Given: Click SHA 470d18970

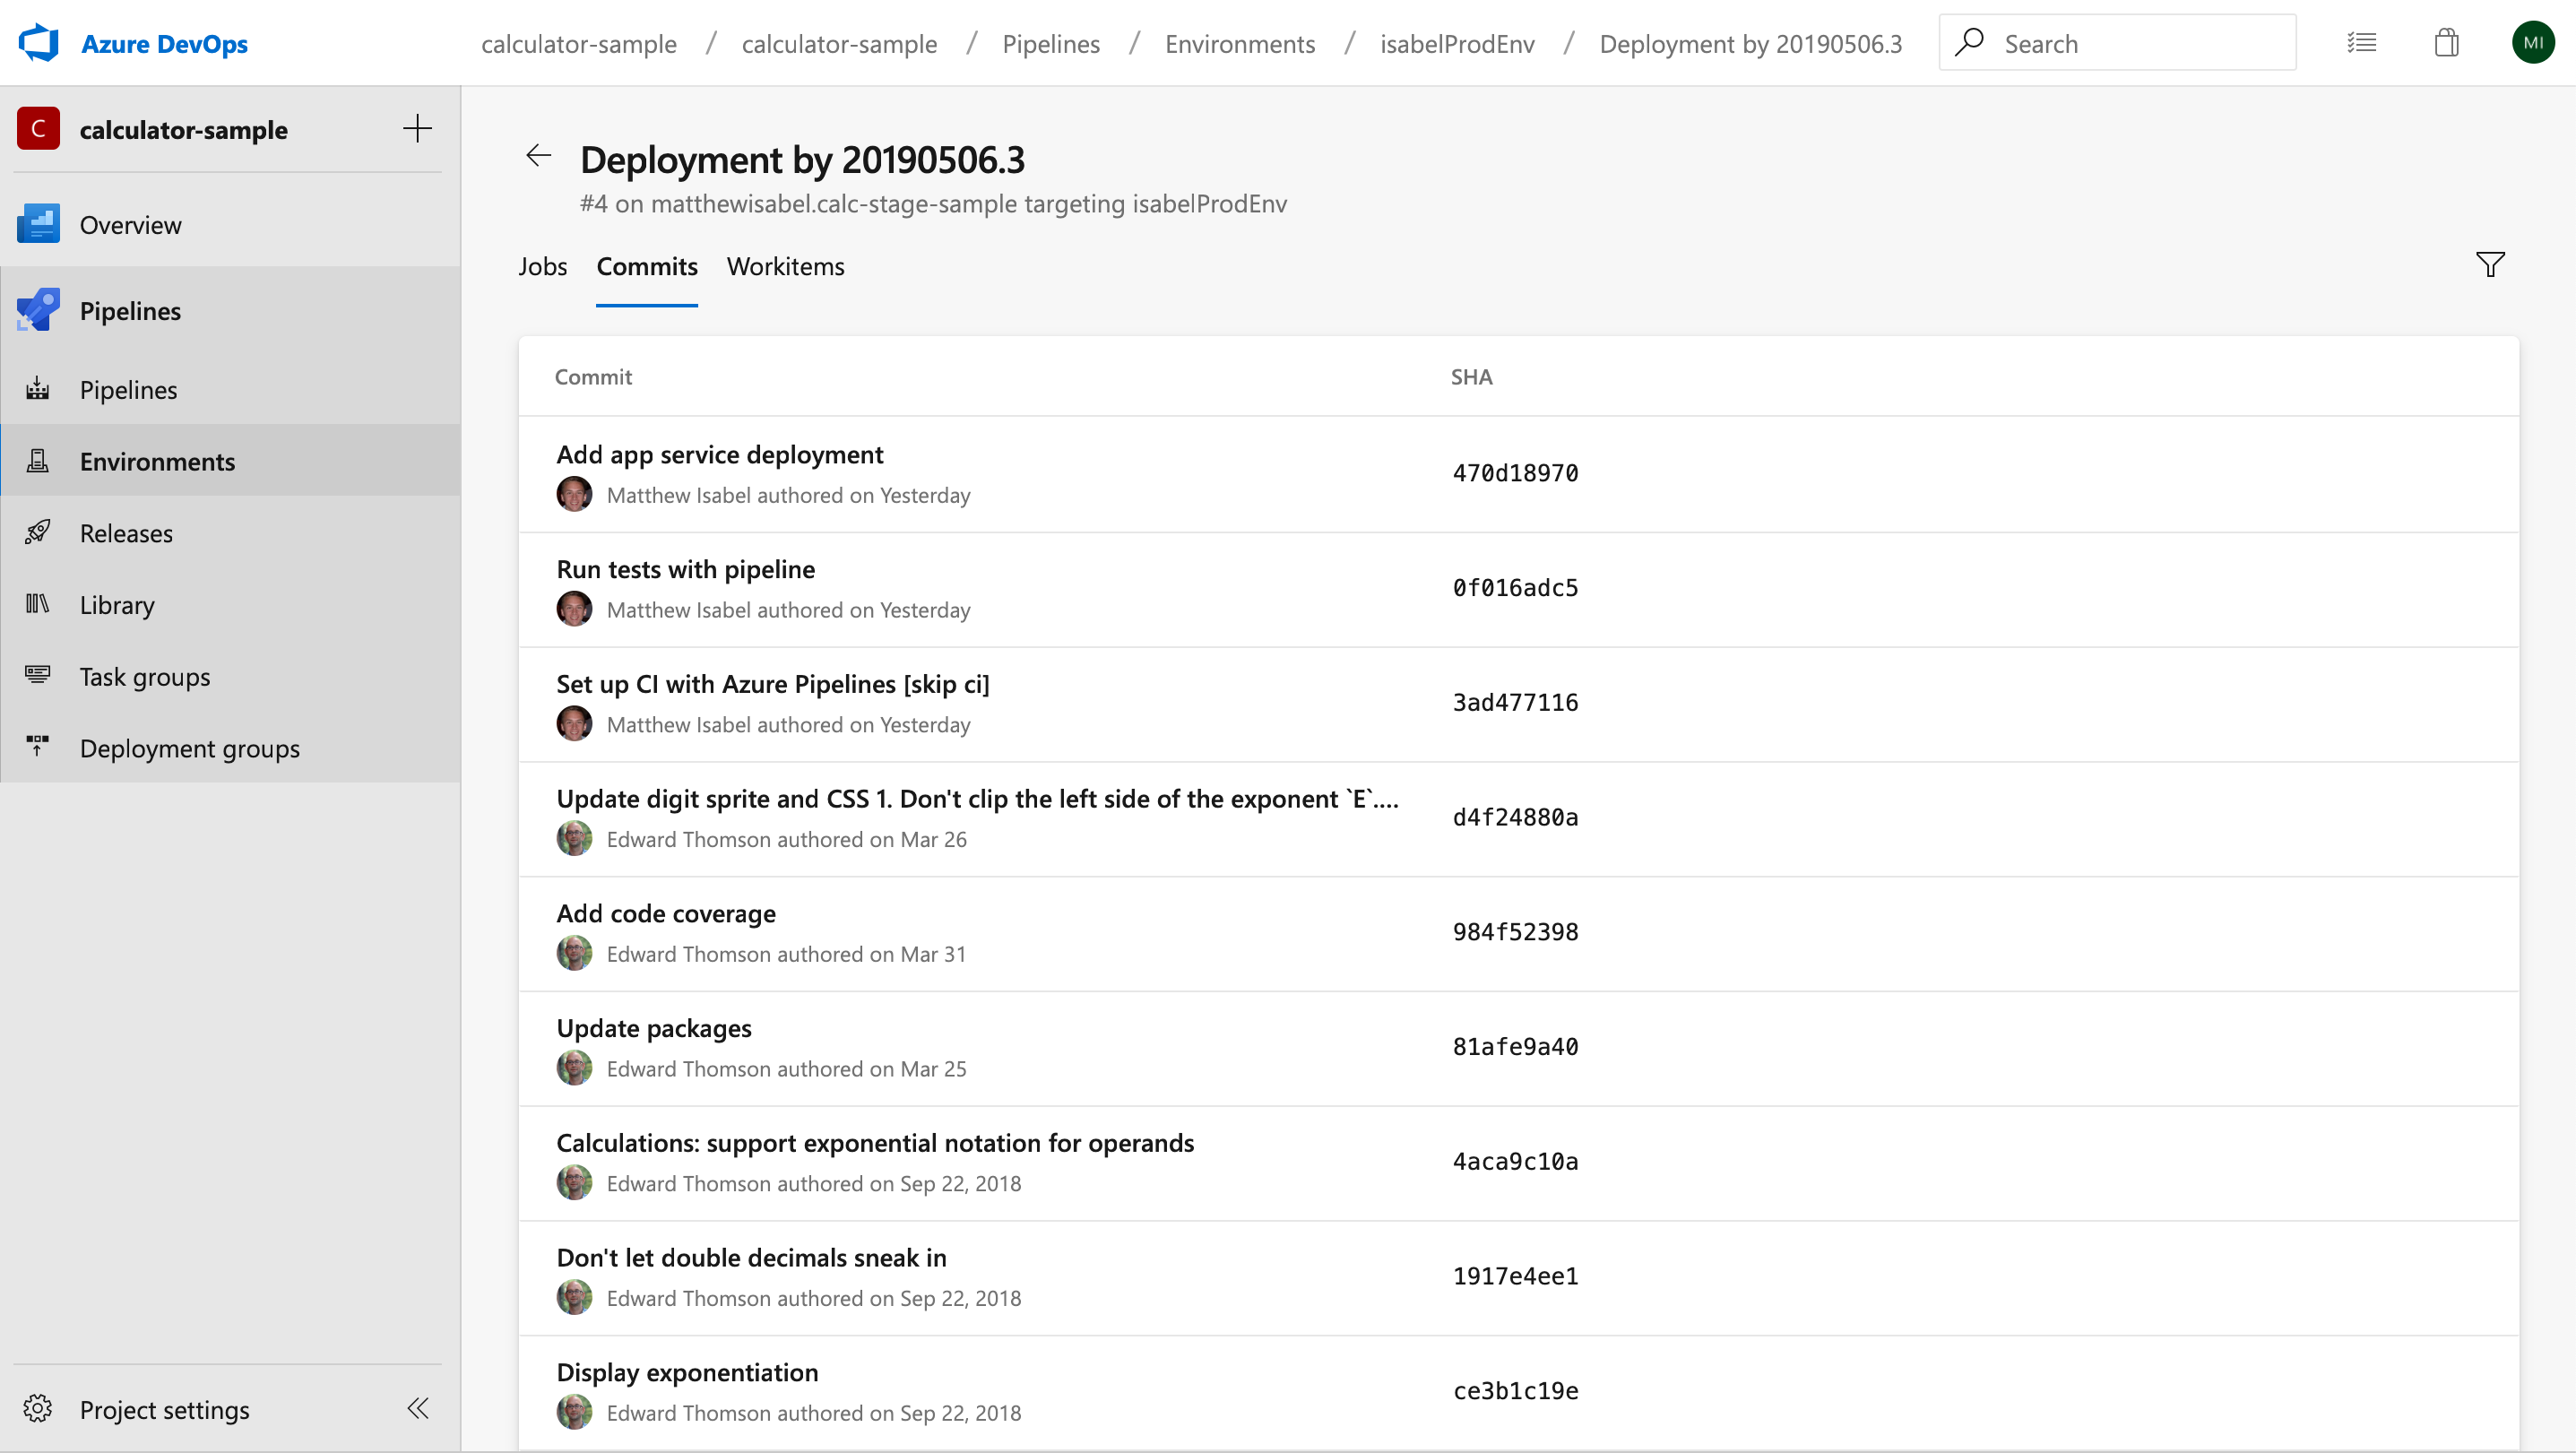Looking at the screenshot, I should coord(1515,473).
